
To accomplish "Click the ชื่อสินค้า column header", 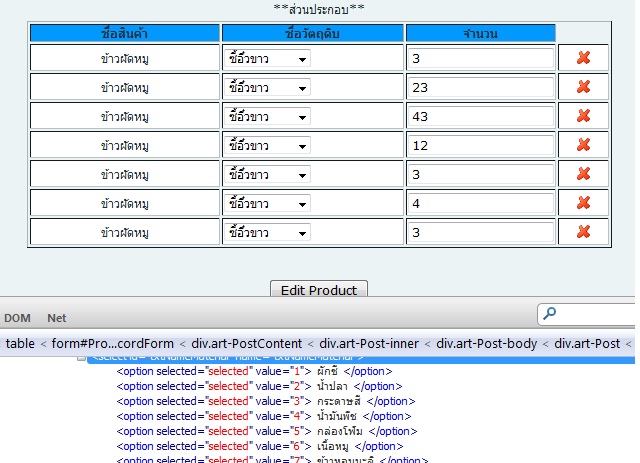I will click(124, 33).
